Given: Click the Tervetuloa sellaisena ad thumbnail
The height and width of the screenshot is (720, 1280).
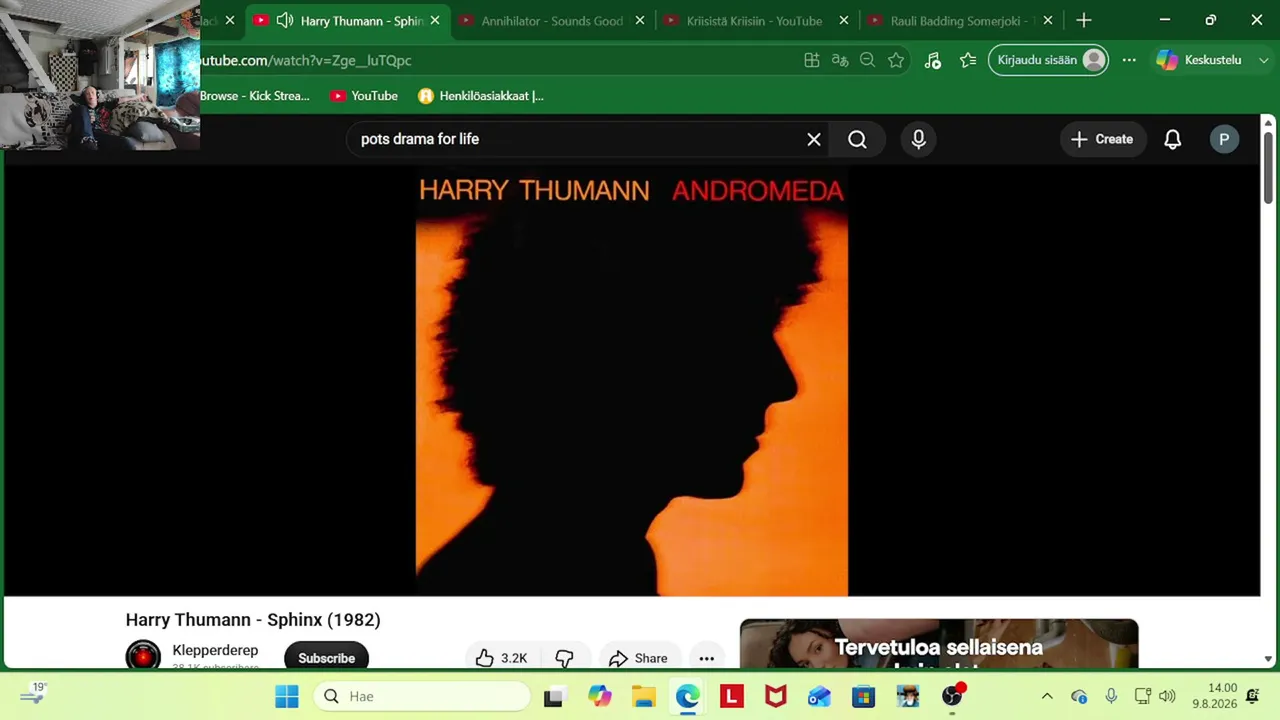Looking at the screenshot, I should [x=939, y=644].
